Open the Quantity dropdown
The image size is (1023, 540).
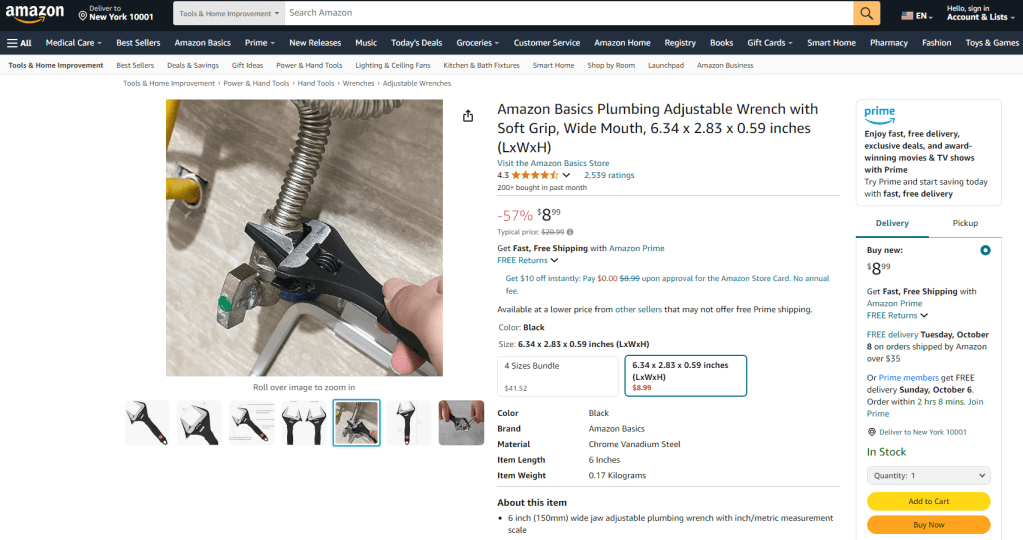928,476
